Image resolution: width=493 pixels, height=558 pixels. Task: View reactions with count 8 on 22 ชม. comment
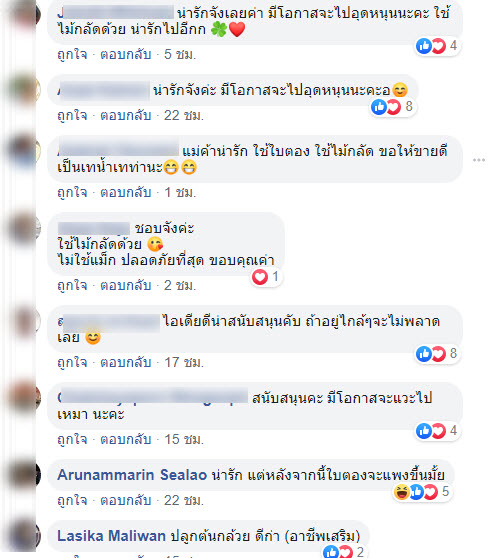pyautogui.click(x=392, y=107)
